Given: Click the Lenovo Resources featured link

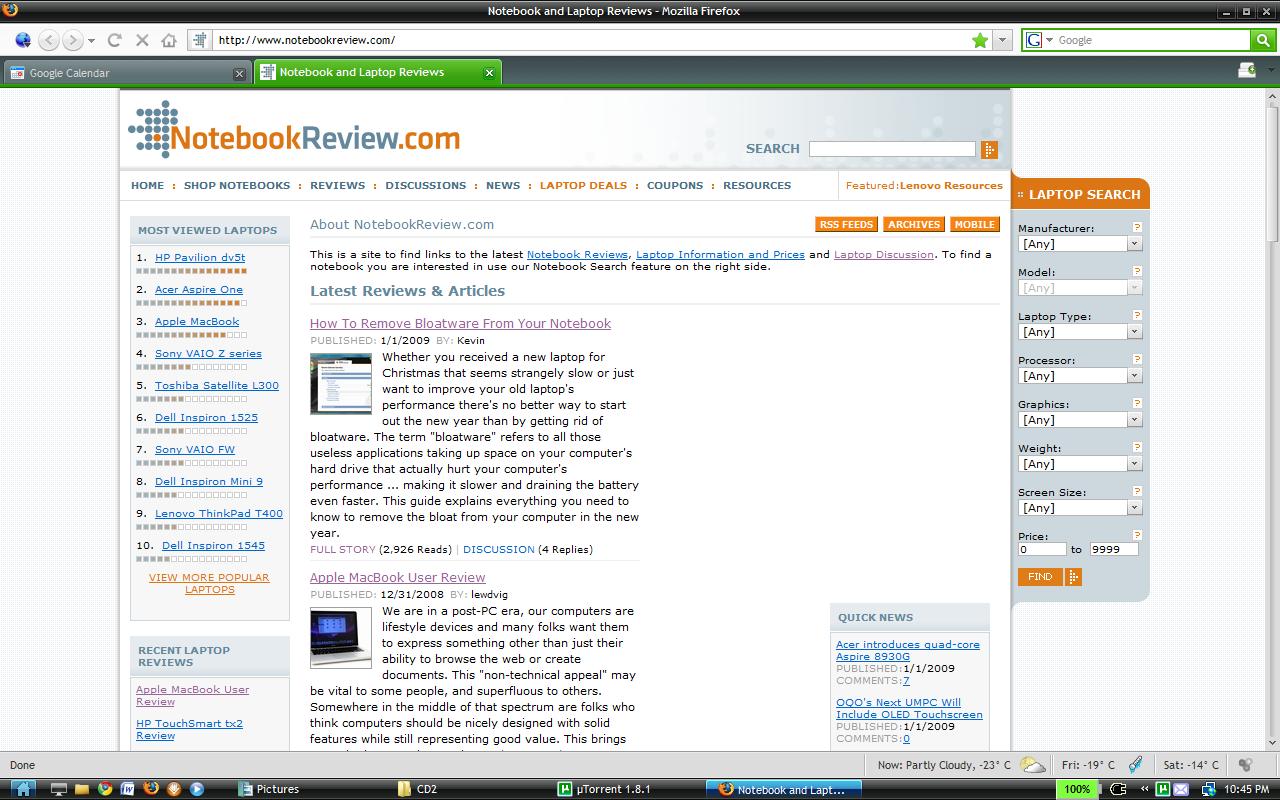Looking at the screenshot, I should coord(951,185).
